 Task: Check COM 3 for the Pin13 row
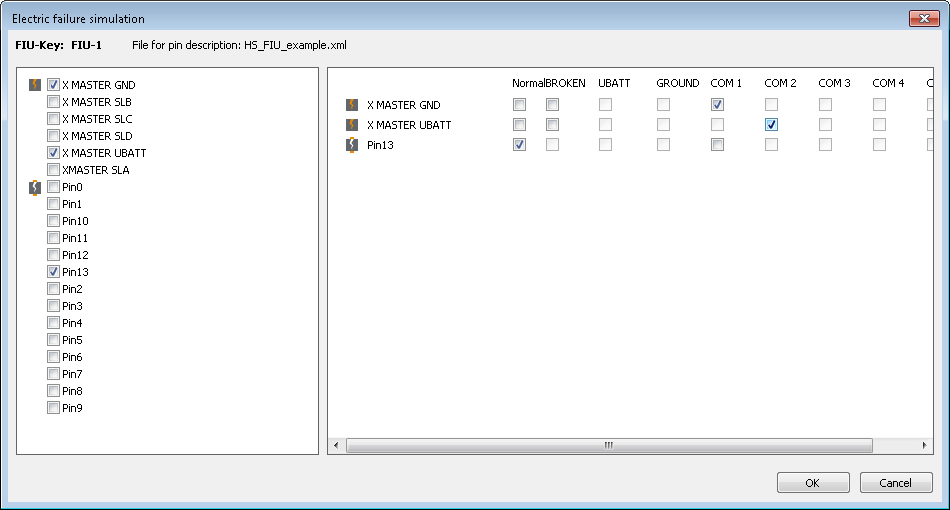point(825,145)
